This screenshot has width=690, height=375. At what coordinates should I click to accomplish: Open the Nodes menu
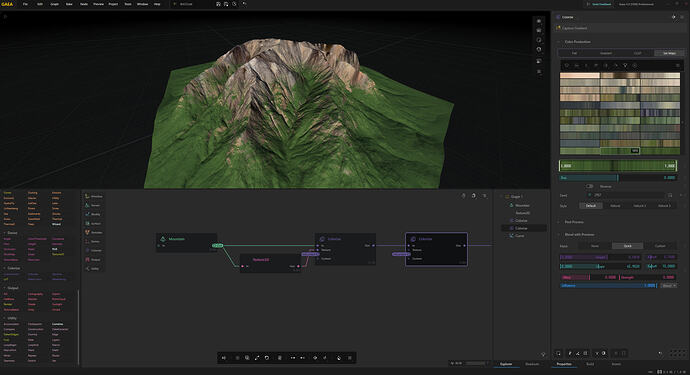(84, 4)
